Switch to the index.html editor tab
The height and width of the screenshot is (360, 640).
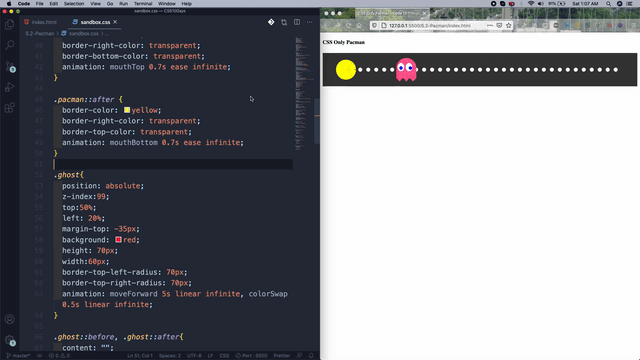[x=40, y=22]
